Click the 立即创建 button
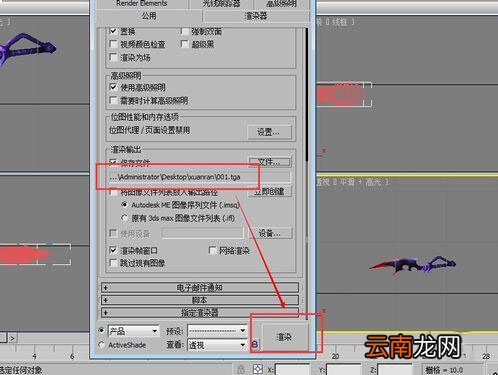498x375 pixels. pos(269,191)
